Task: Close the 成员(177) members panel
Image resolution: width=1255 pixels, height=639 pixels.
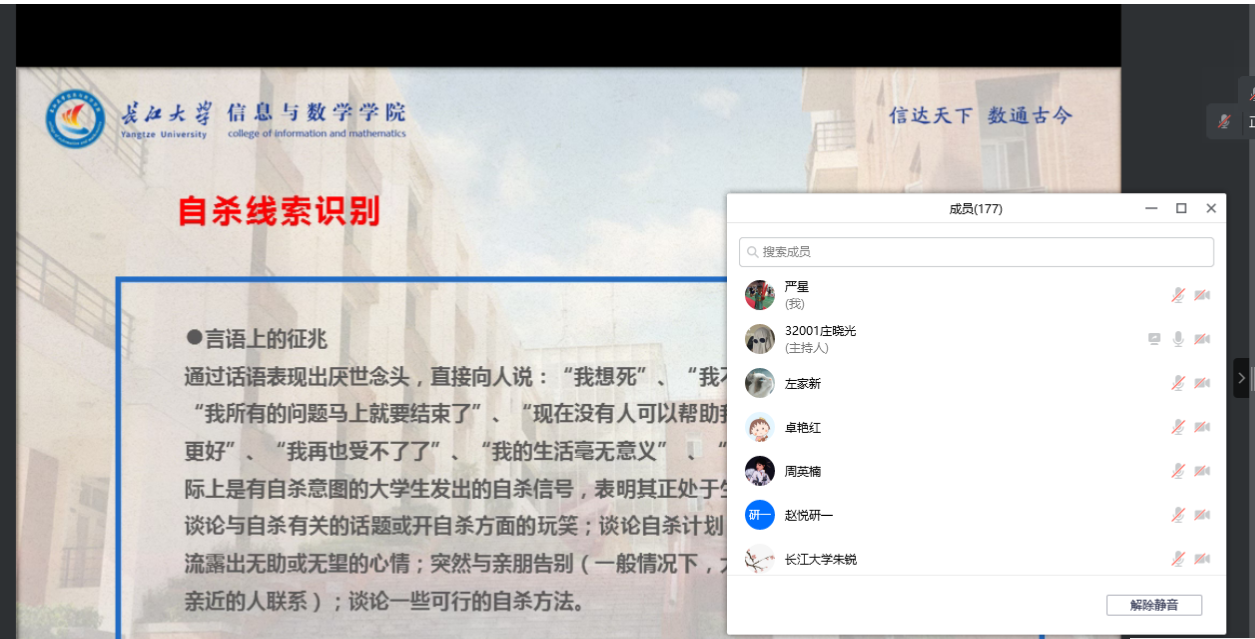Action: (1211, 208)
